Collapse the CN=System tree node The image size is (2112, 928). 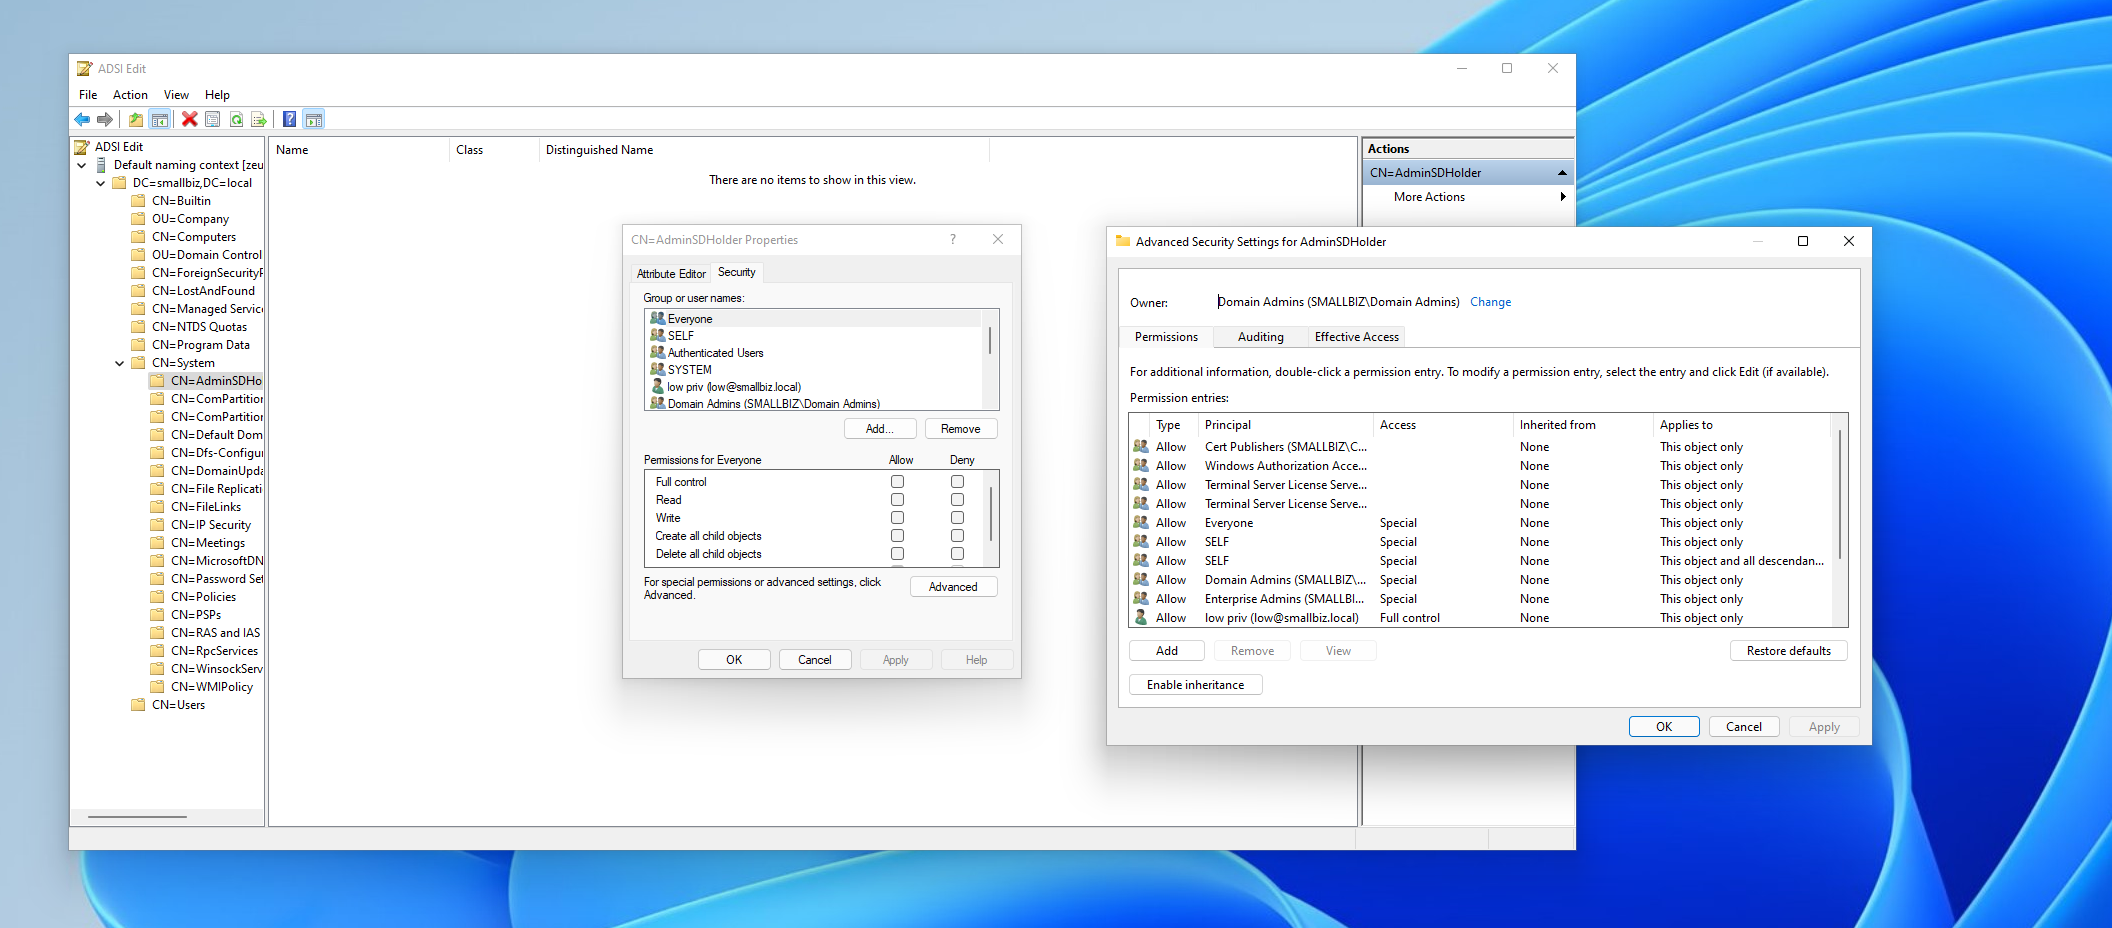120,363
